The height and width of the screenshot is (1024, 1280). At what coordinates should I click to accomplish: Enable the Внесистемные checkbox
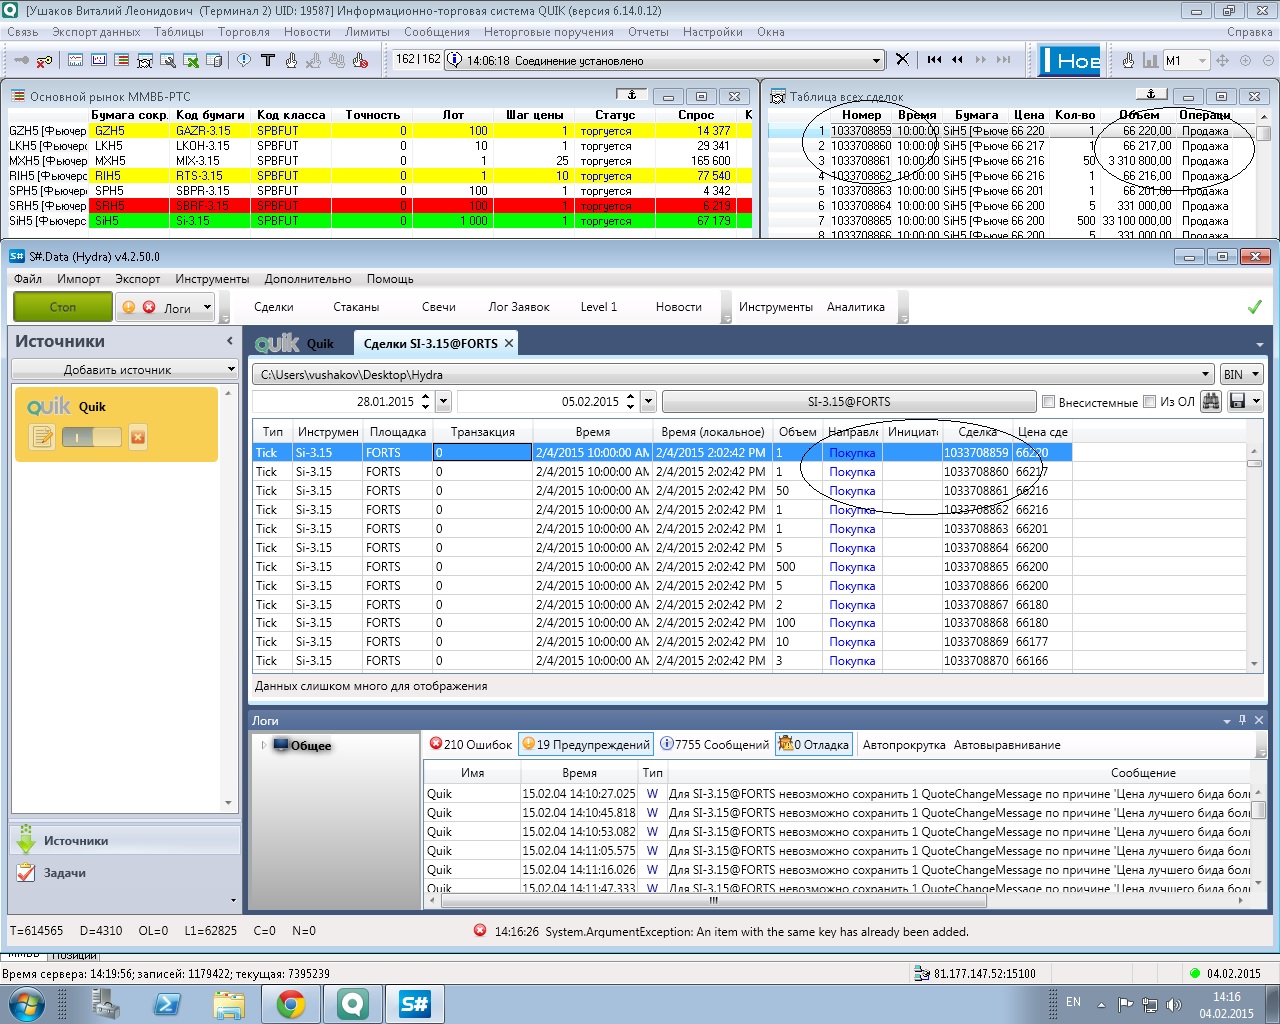tap(1048, 402)
